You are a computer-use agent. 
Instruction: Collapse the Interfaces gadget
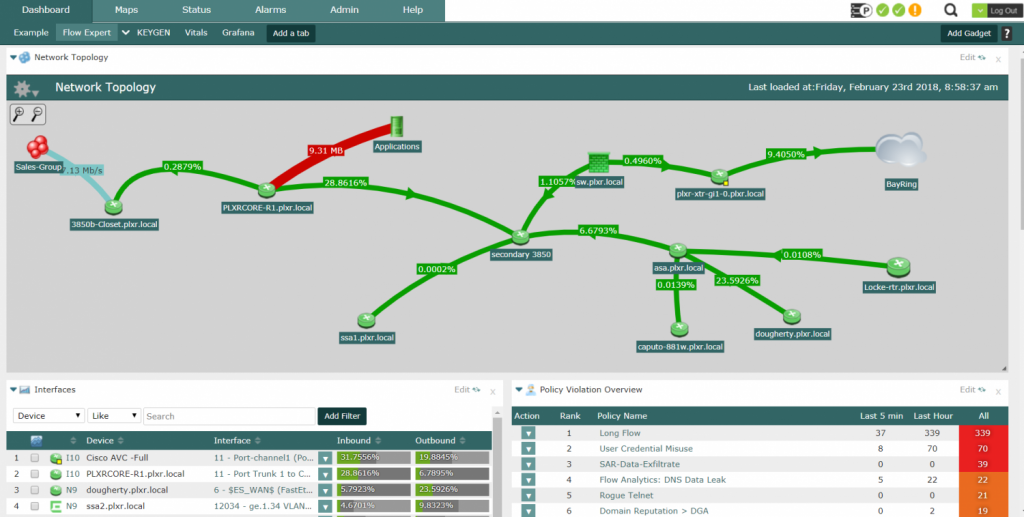pyautogui.click(x=14, y=390)
